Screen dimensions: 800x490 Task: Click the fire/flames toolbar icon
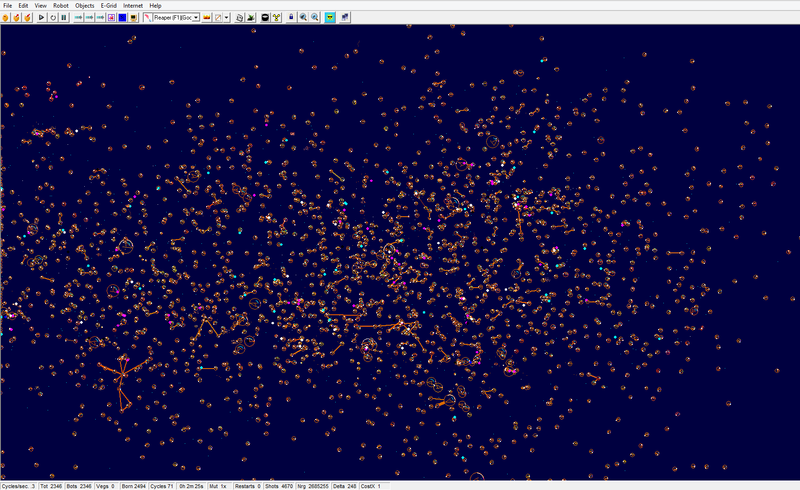pyautogui.click(x=207, y=17)
